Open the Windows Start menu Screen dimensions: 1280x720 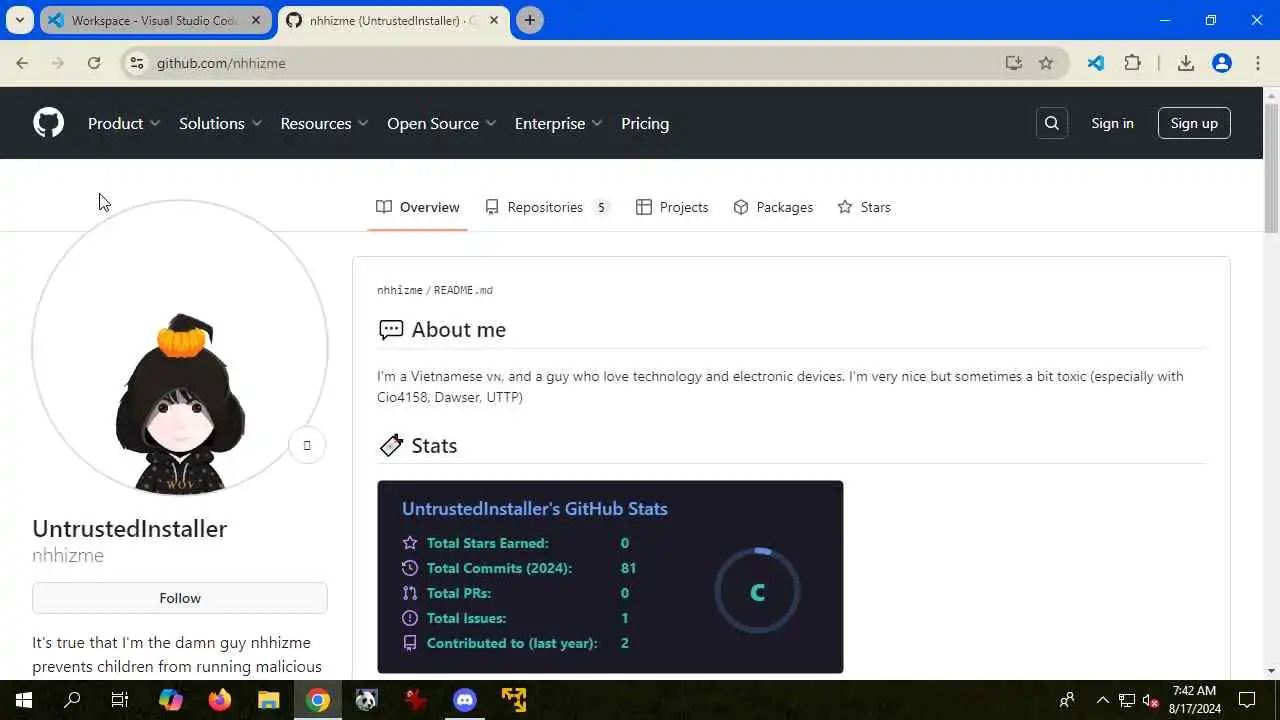click(x=24, y=700)
